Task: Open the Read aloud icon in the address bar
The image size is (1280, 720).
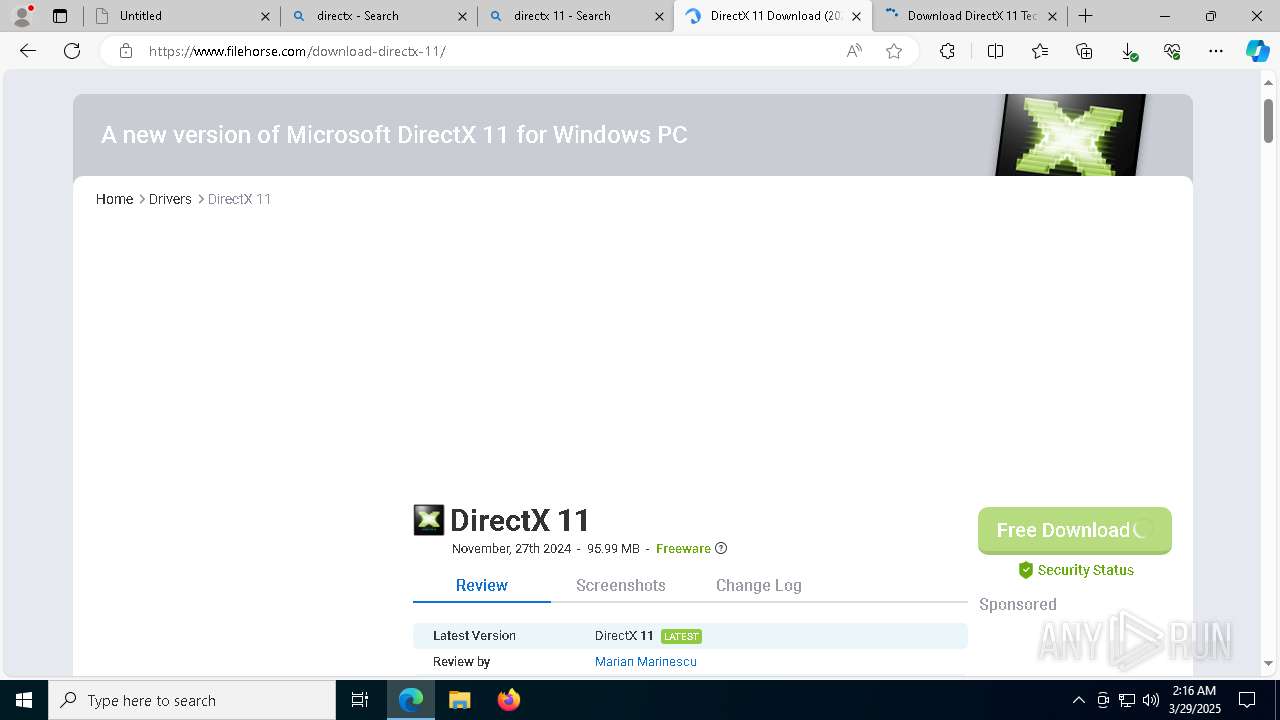Action: pyautogui.click(x=854, y=51)
